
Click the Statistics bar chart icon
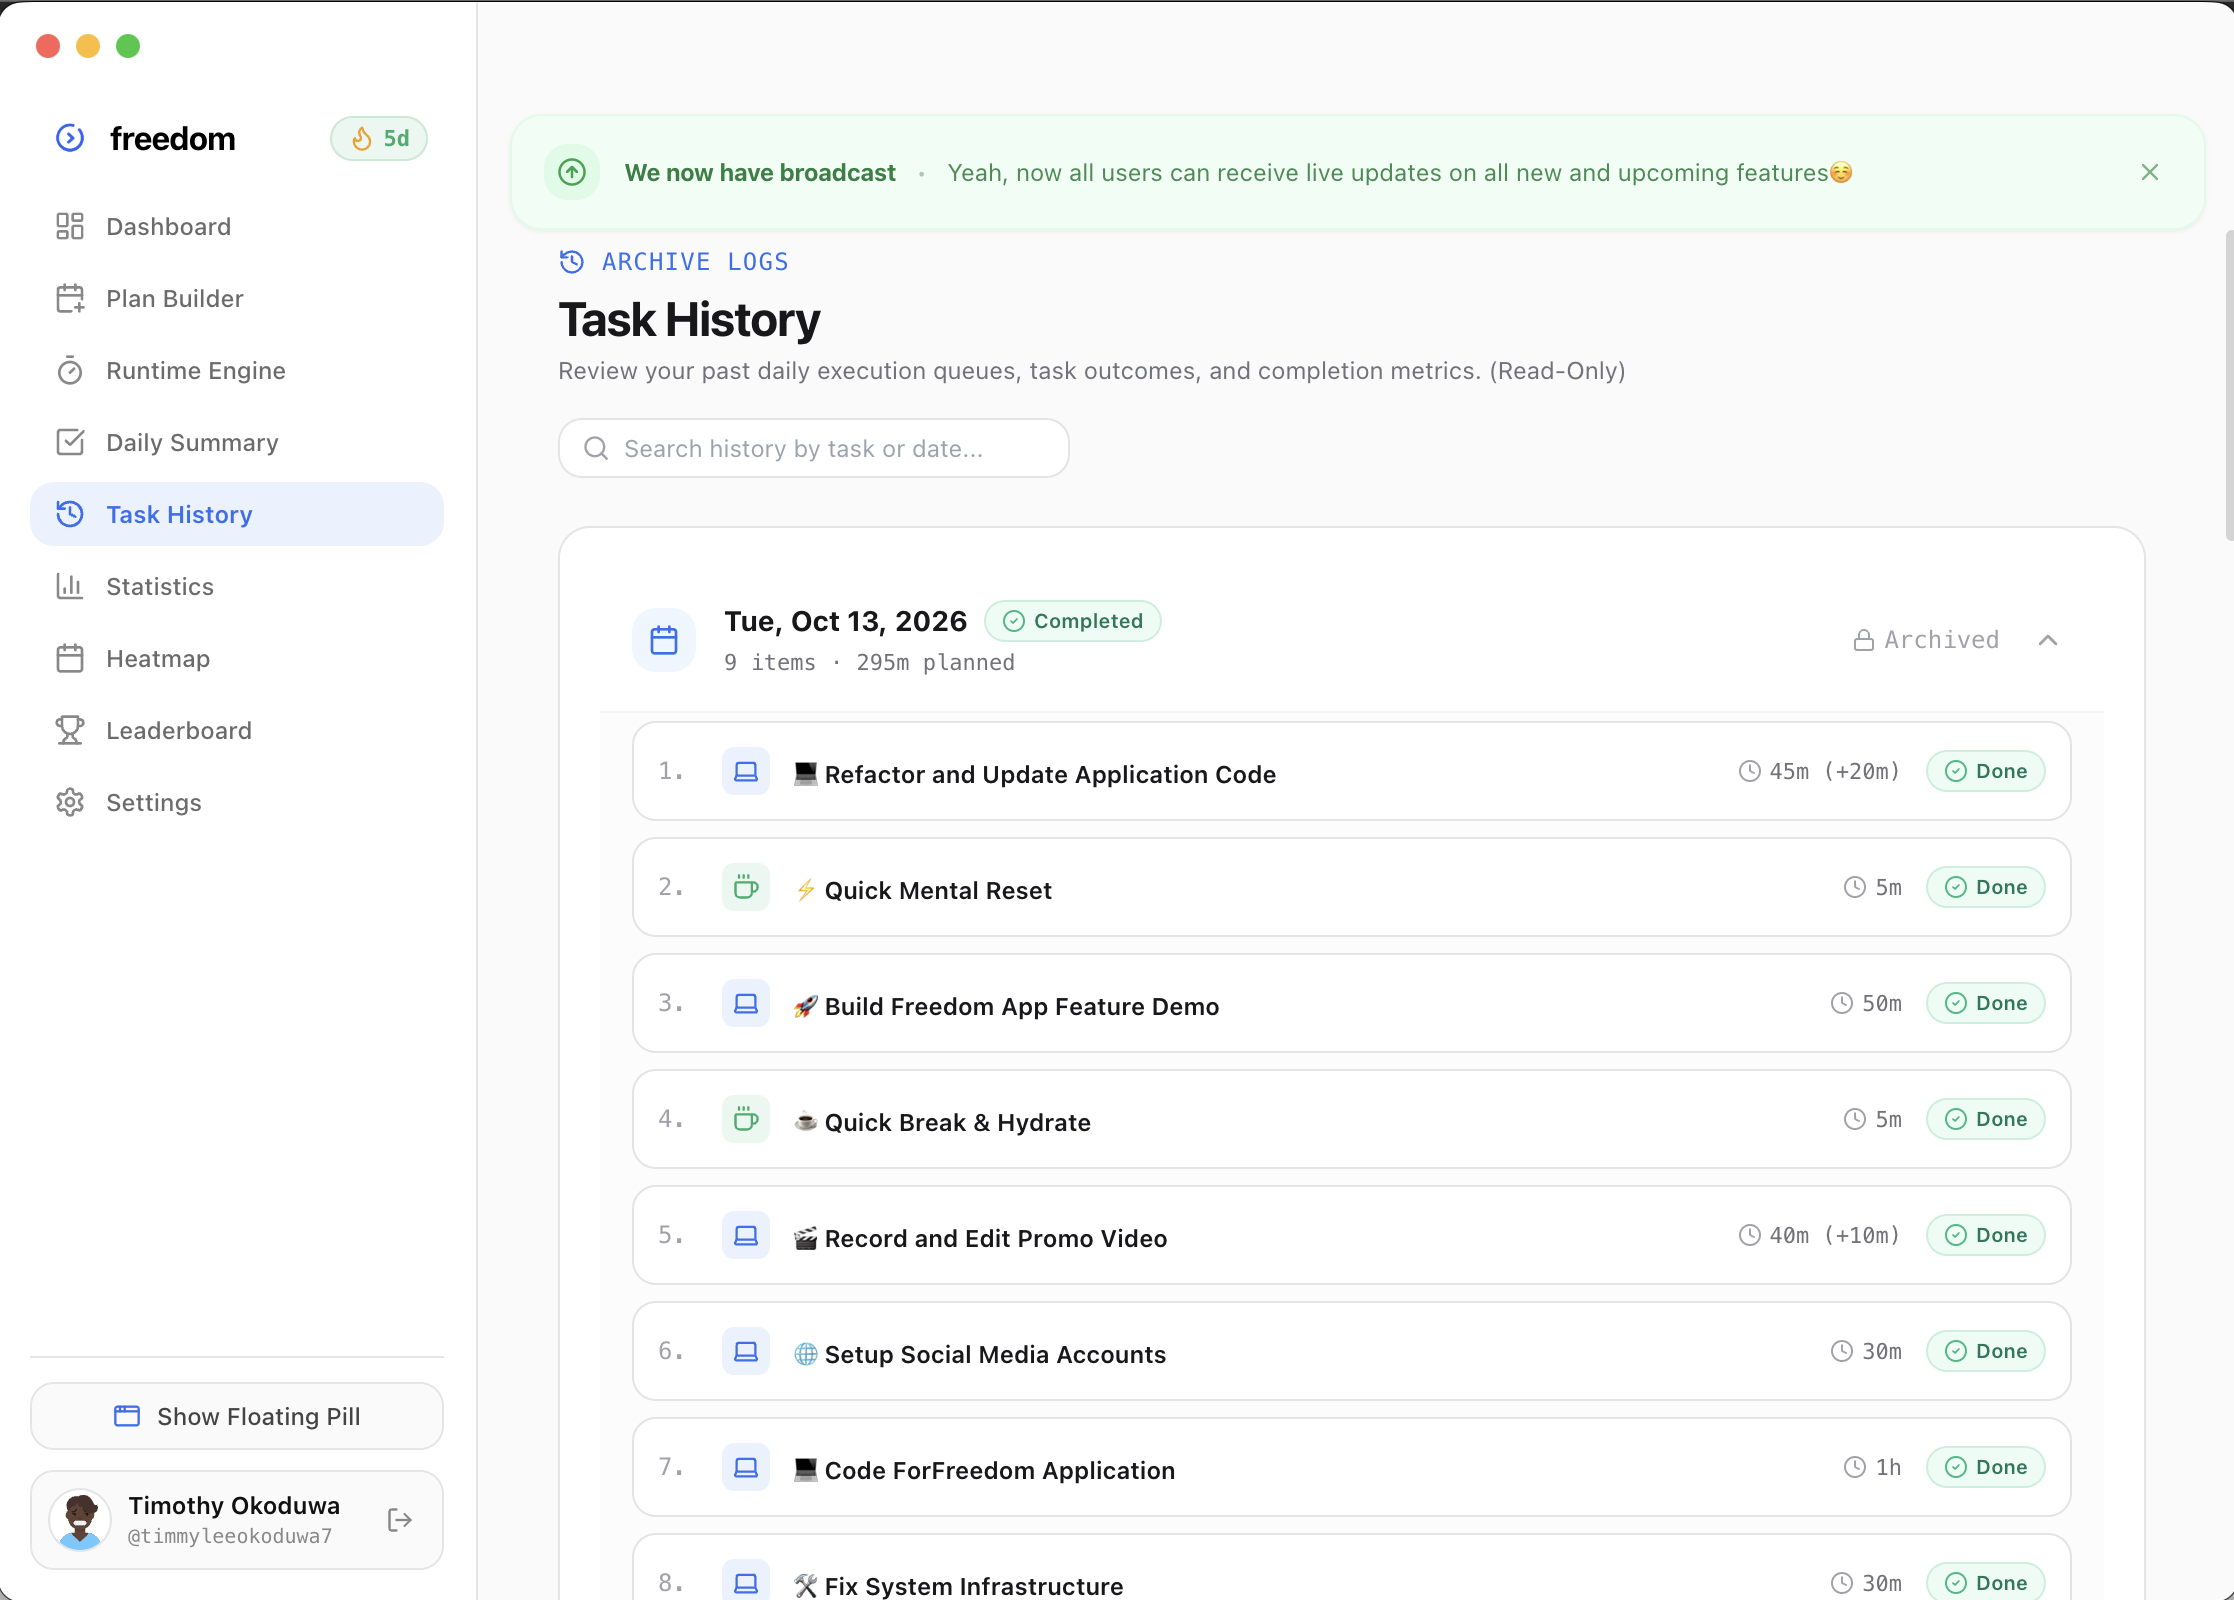70,586
